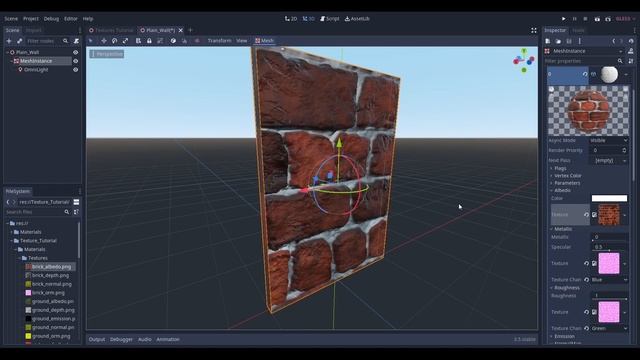The width and height of the screenshot is (640, 360).
Task: Revert Metallic Texture Channel with reset arrow
Action: click(587, 280)
